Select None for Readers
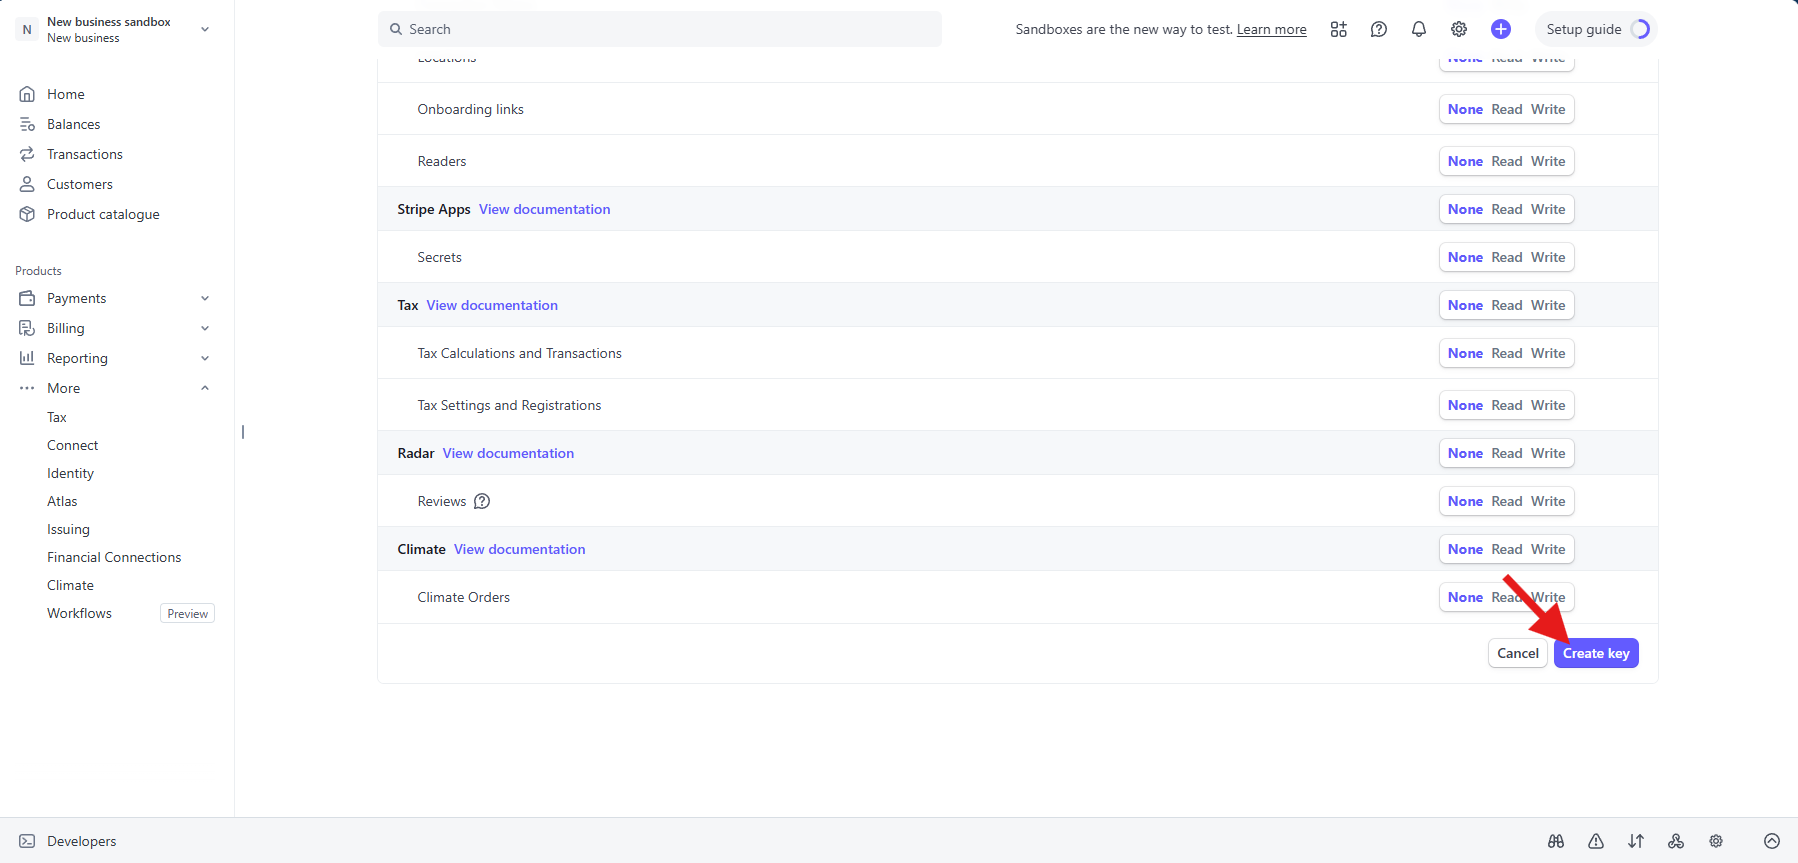The width and height of the screenshot is (1798, 863). click(x=1465, y=161)
